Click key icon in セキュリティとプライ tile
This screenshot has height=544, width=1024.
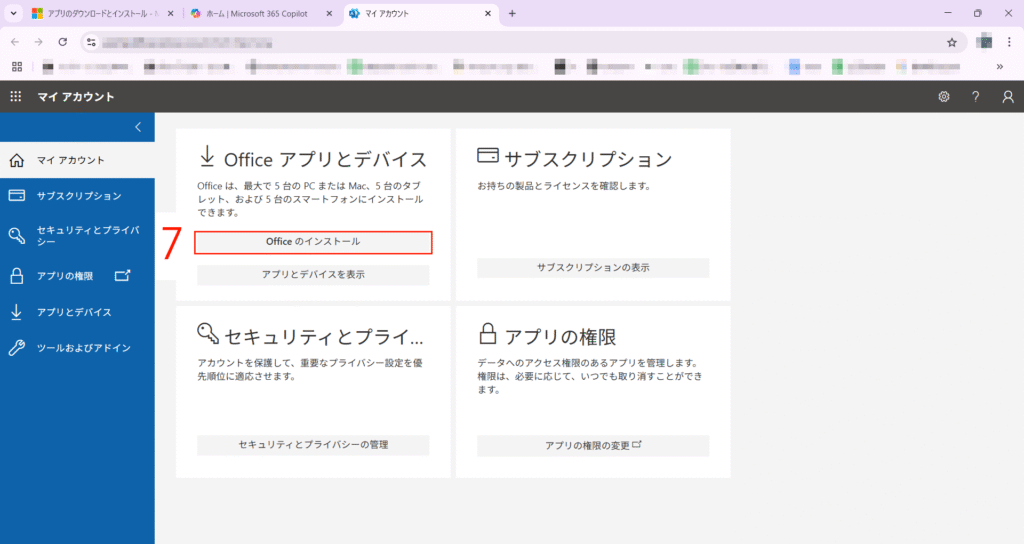click(208, 333)
